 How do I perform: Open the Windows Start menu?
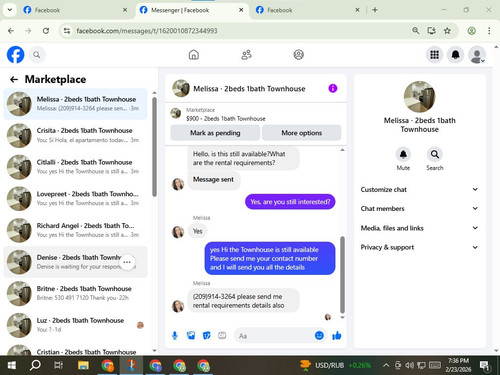[x=12, y=365]
